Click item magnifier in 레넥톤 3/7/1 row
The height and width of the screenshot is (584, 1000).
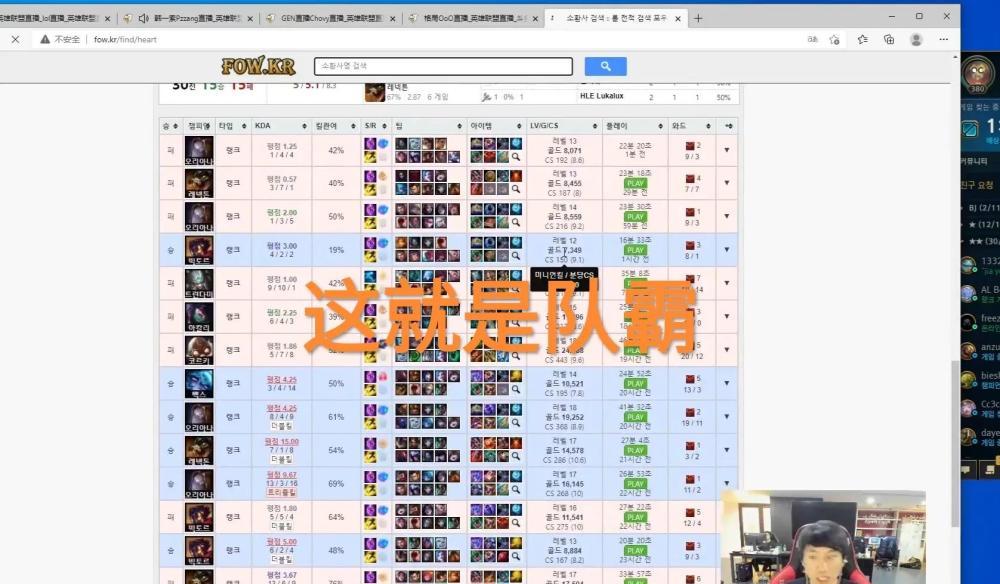515,189
